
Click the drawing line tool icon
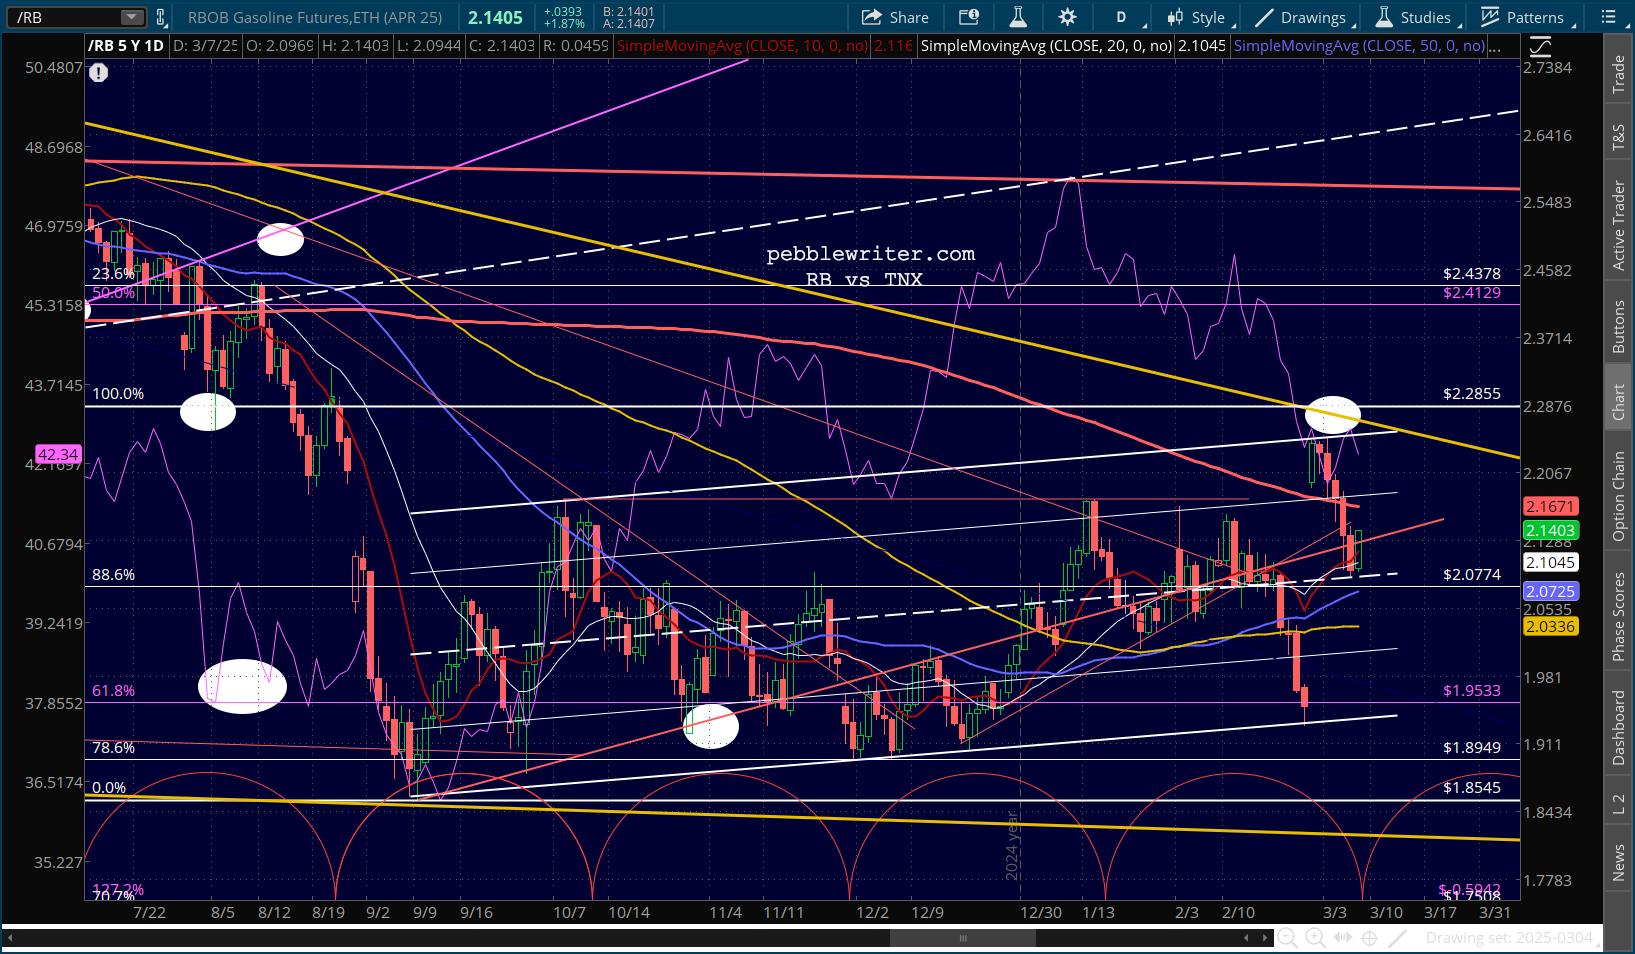click(x=1398, y=938)
